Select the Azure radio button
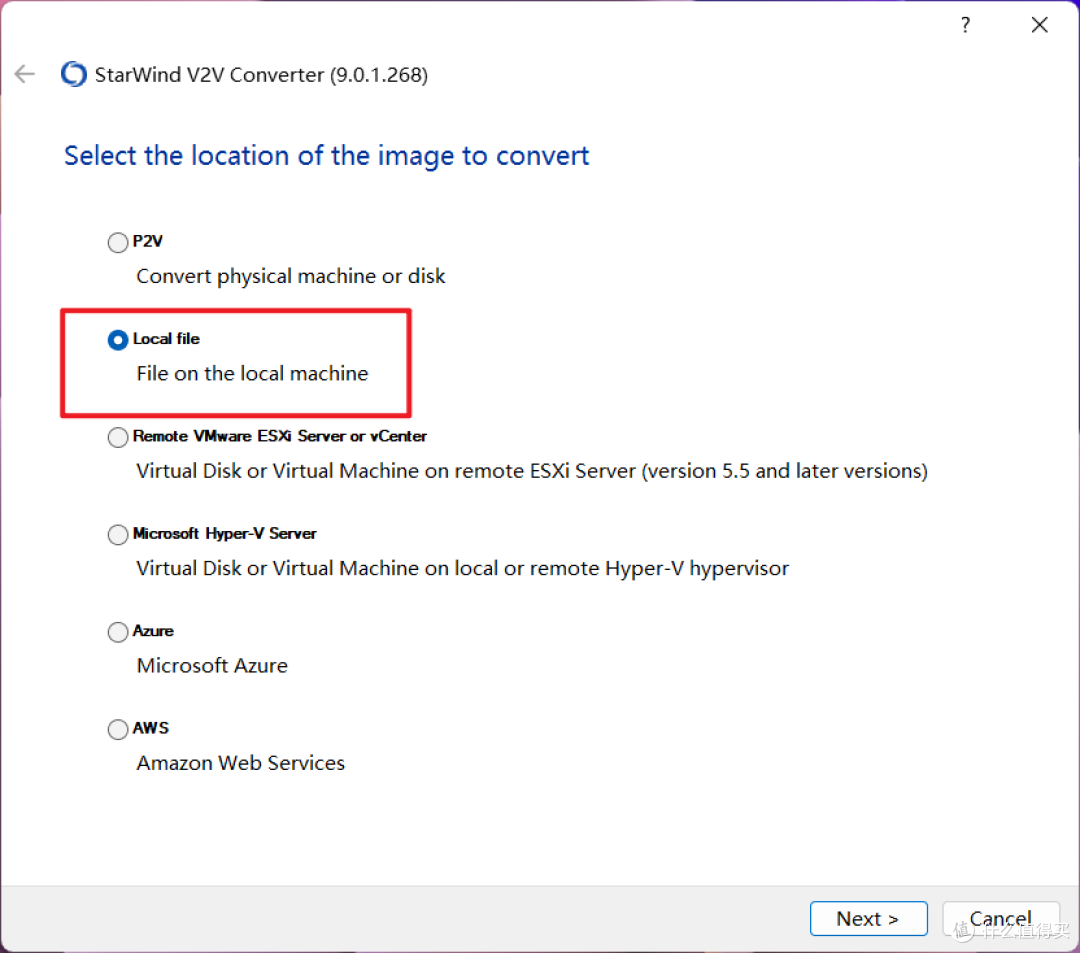Viewport: 1080px width, 953px height. (x=118, y=632)
